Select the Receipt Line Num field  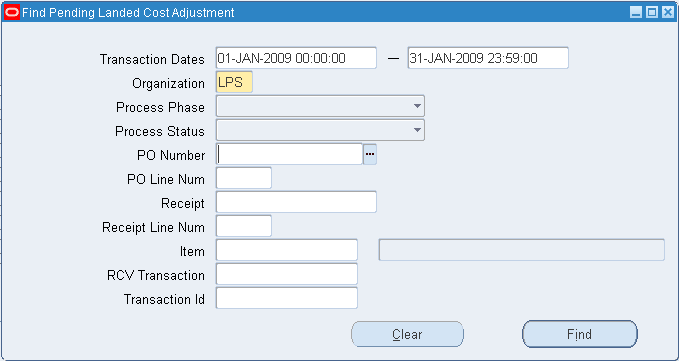click(244, 226)
